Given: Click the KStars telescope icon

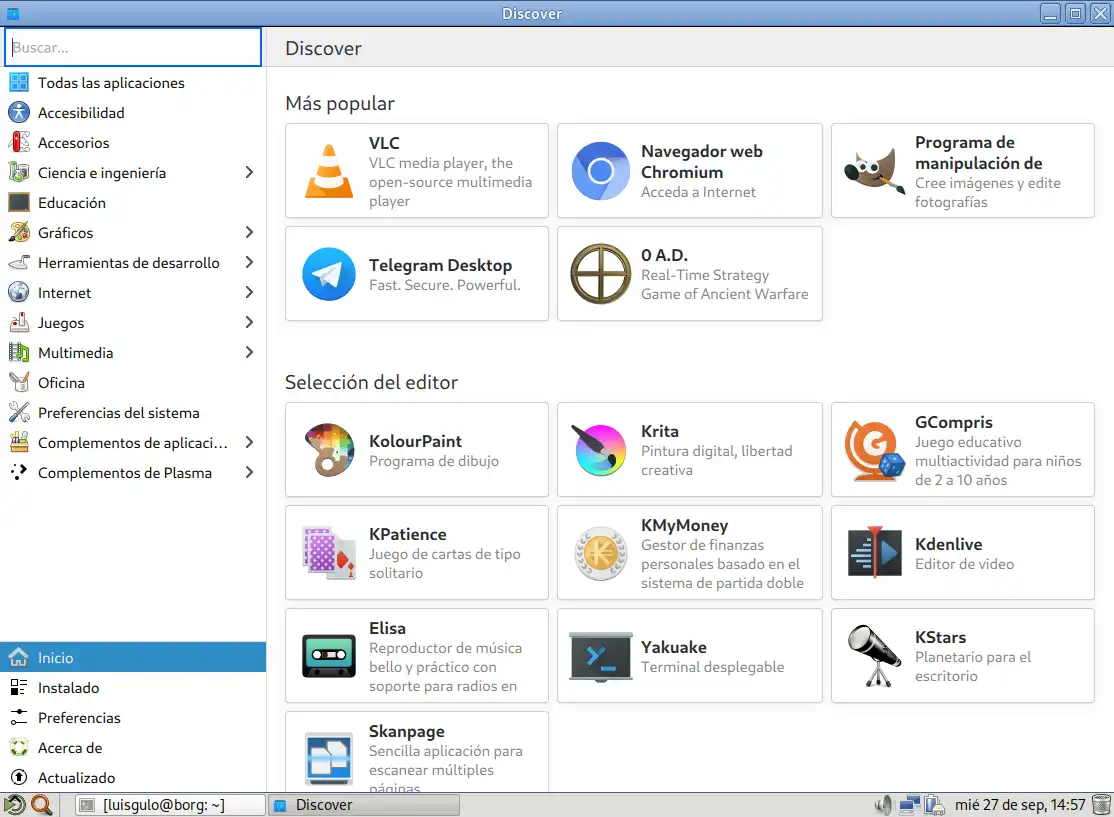Looking at the screenshot, I should (x=874, y=656).
